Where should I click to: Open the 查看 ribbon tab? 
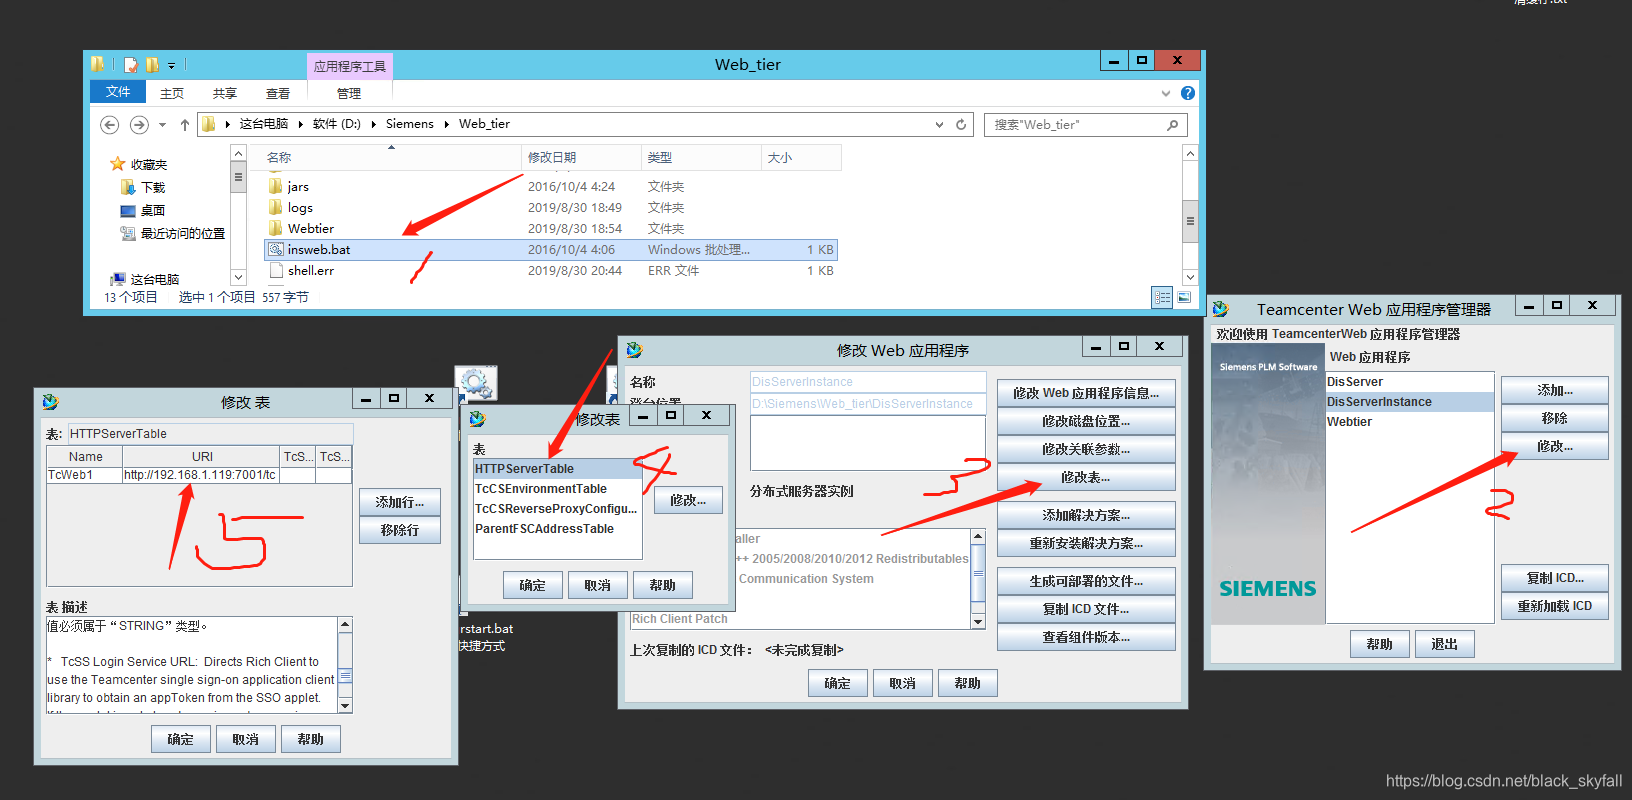tap(278, 93)
